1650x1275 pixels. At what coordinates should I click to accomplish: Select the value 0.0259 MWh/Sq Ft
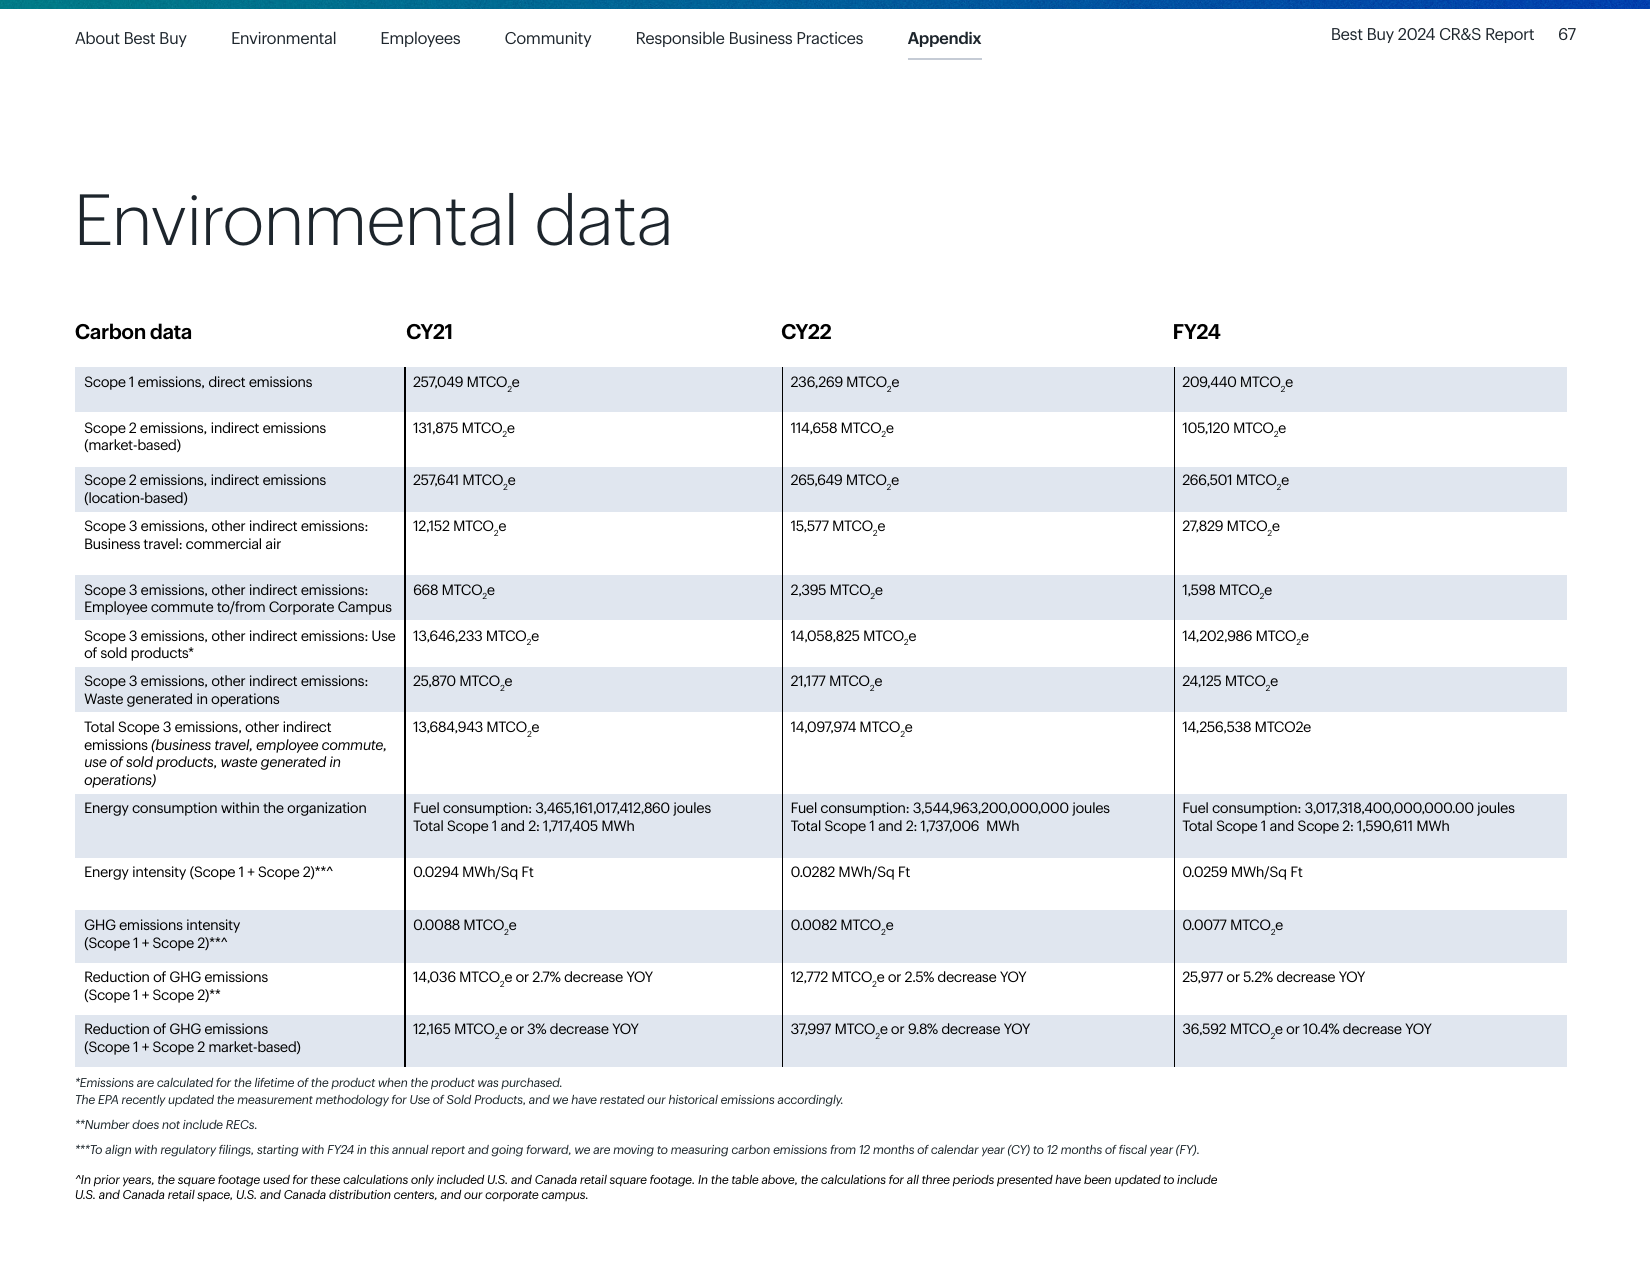coord(1242,872)
